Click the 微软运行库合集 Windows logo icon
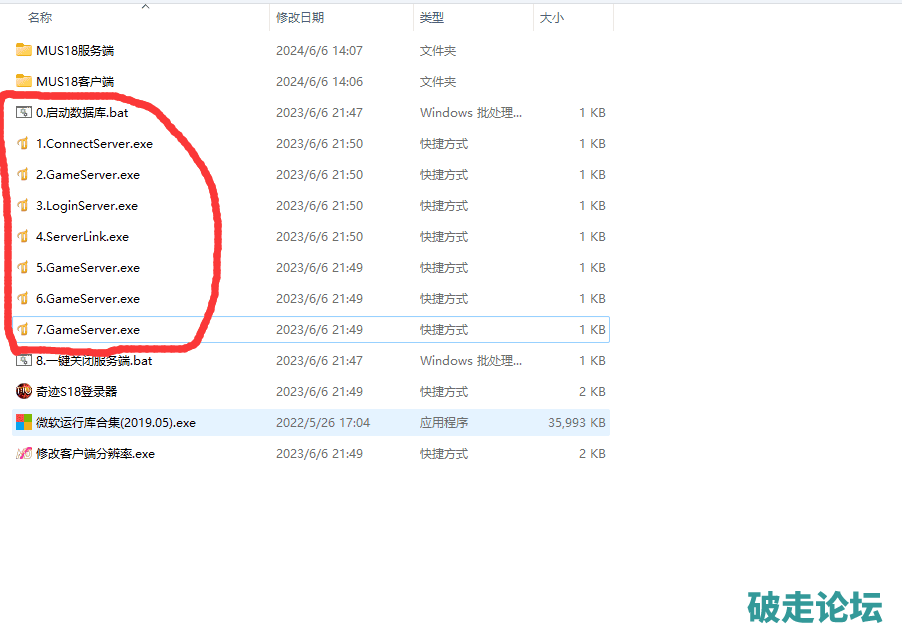The height and width of the screenshot is (629, 902). click(x=24, y=422)
